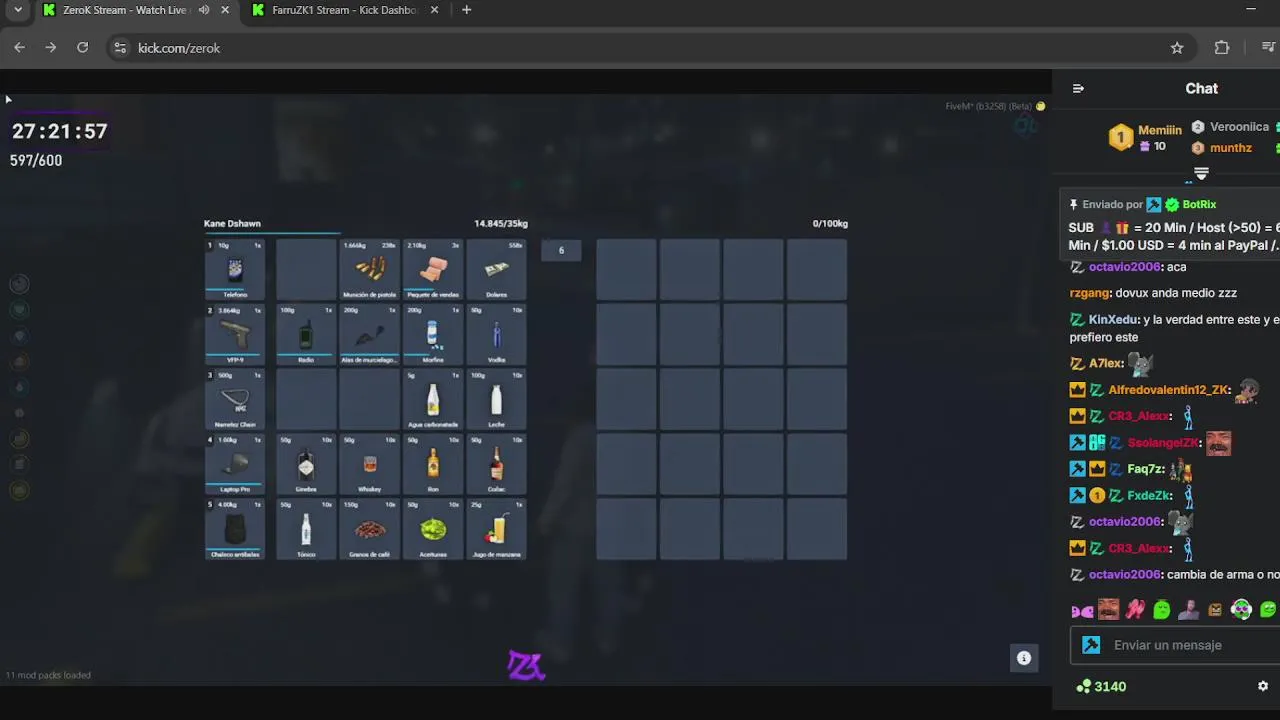This screenshot has height=720, width=1280.
Task: Open a new browser tab
Action: [x=466, y=10]
